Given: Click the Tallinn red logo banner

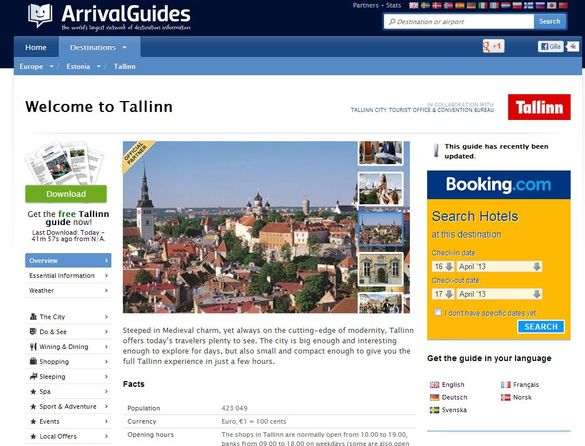Looking at the screenshot, I should (x=539, y=107).
